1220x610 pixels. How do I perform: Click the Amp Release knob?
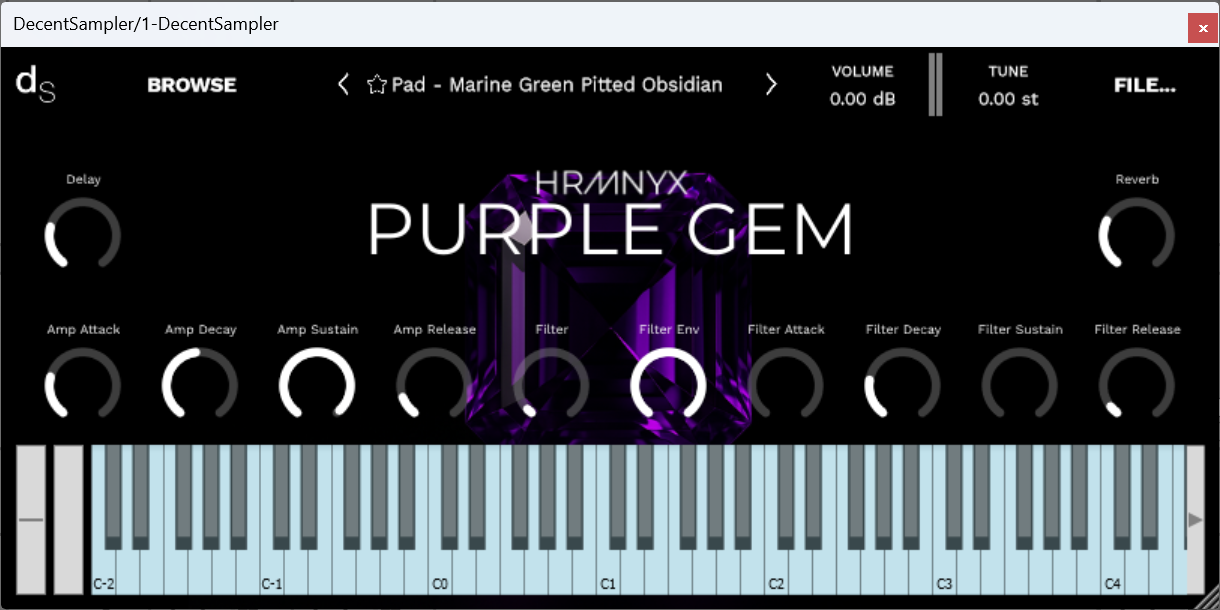click(x=434, y=385)
